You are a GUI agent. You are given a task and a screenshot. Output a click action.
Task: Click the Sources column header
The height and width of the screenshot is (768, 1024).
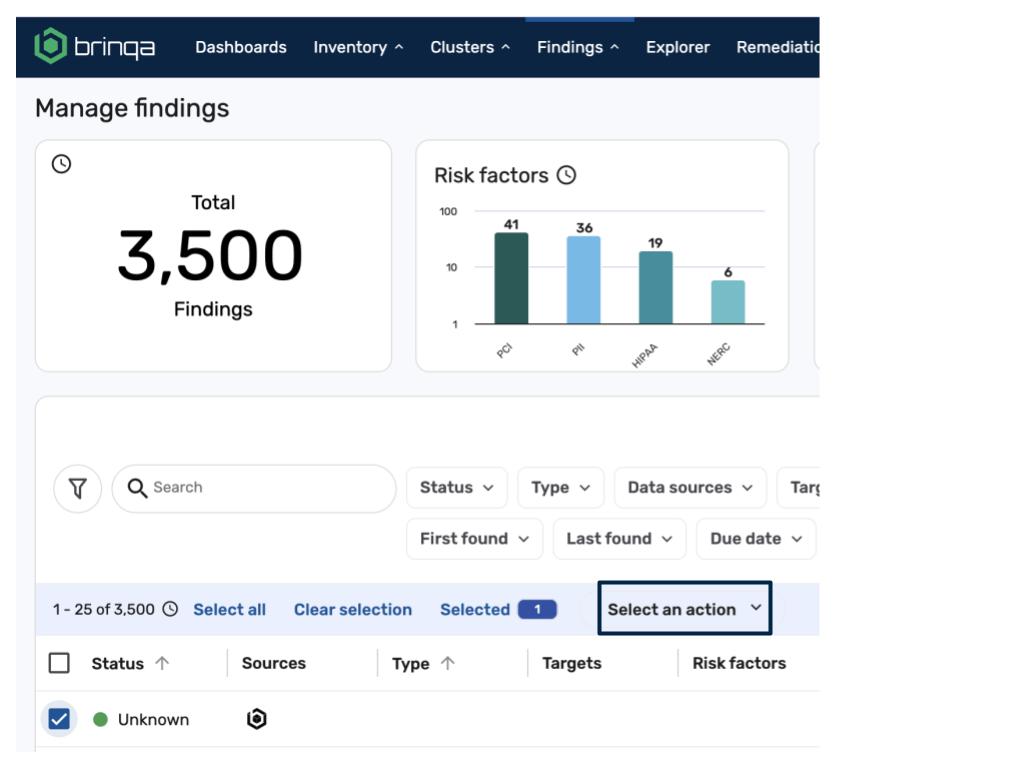tap(274, 663)
